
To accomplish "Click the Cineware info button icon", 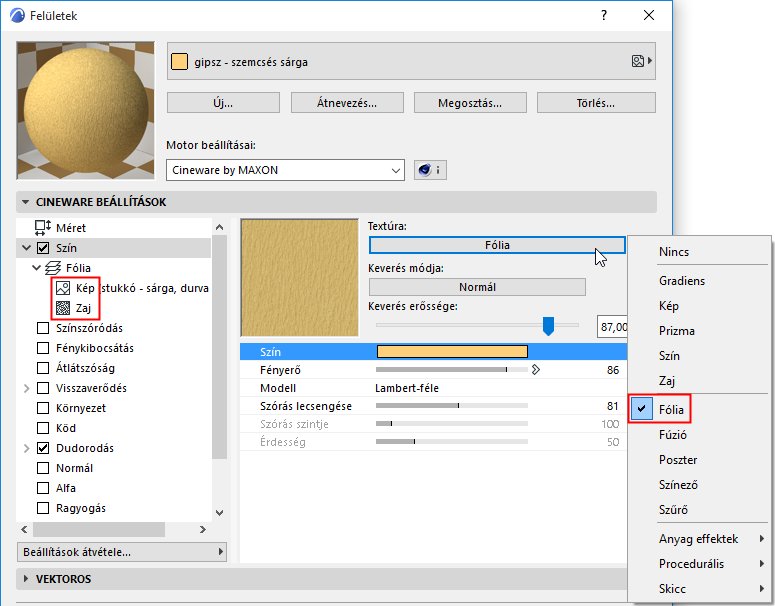I will pos(431,170).
